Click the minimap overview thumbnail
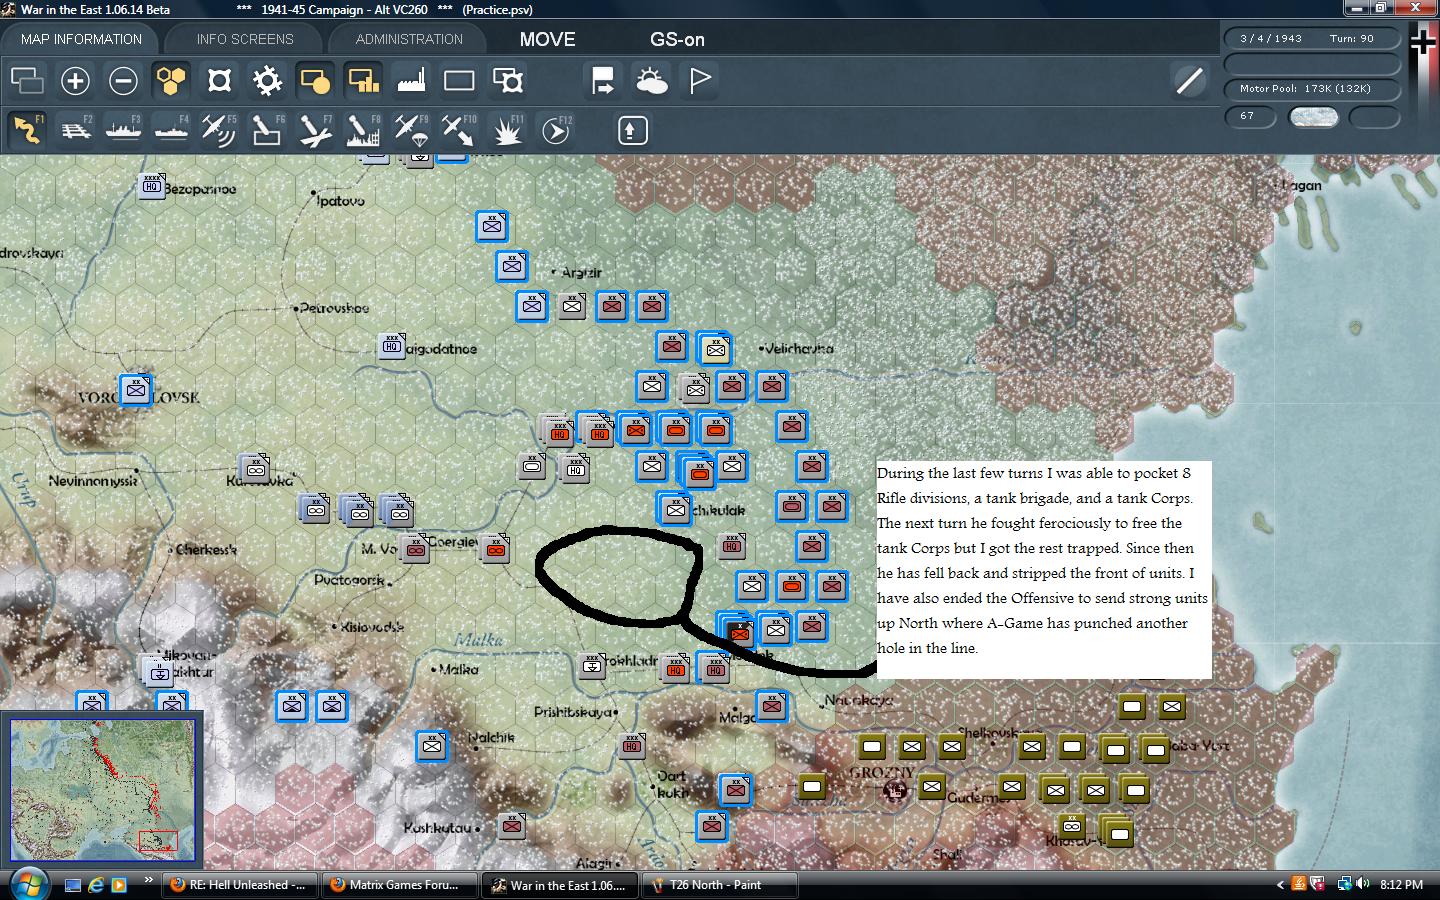This screenshot has width=1440, height=900. [x=102, y=789]
